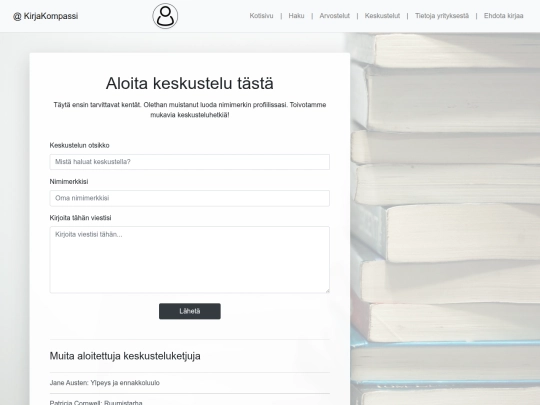
Task: Go to Kotisivu in the navigation
Action: [x=261, y=16]
